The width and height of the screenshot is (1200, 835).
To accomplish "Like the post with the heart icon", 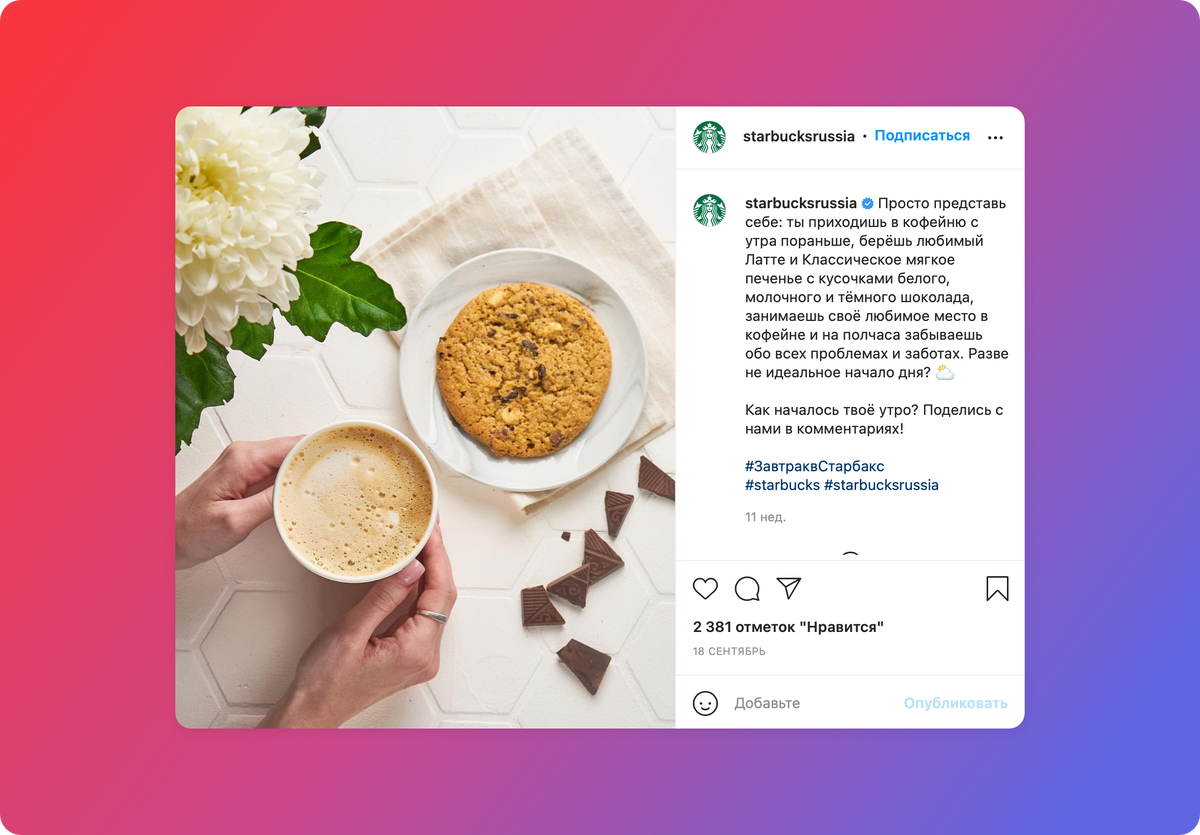I will [705, 588].
